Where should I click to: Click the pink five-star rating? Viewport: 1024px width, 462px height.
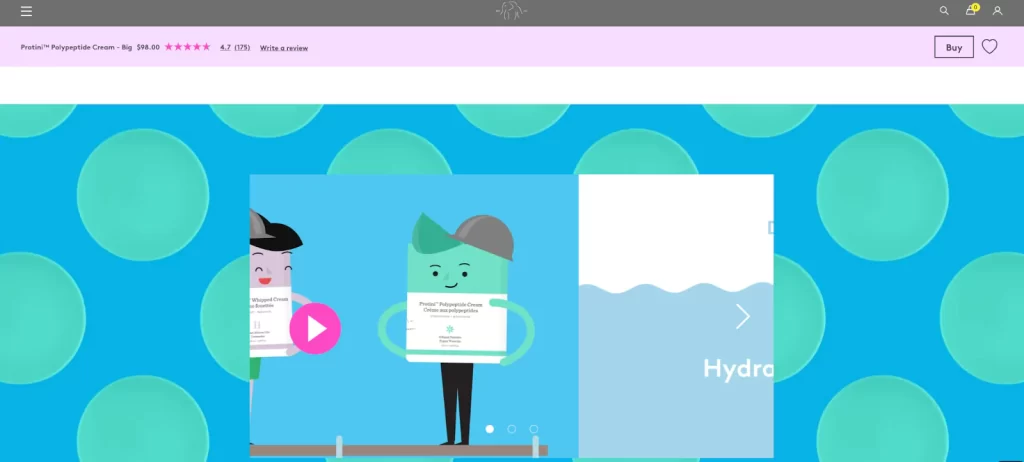coord(187,47)
